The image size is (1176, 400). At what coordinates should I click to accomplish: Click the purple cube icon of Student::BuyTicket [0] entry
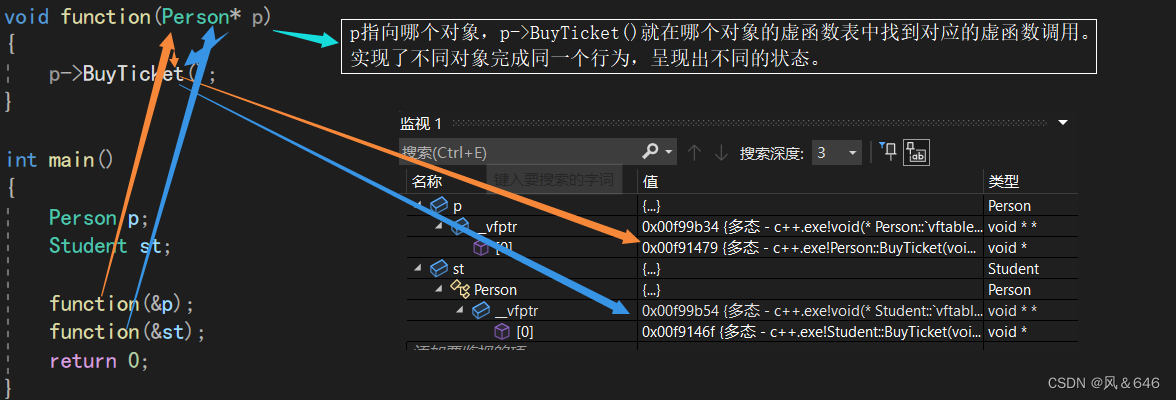502,332
